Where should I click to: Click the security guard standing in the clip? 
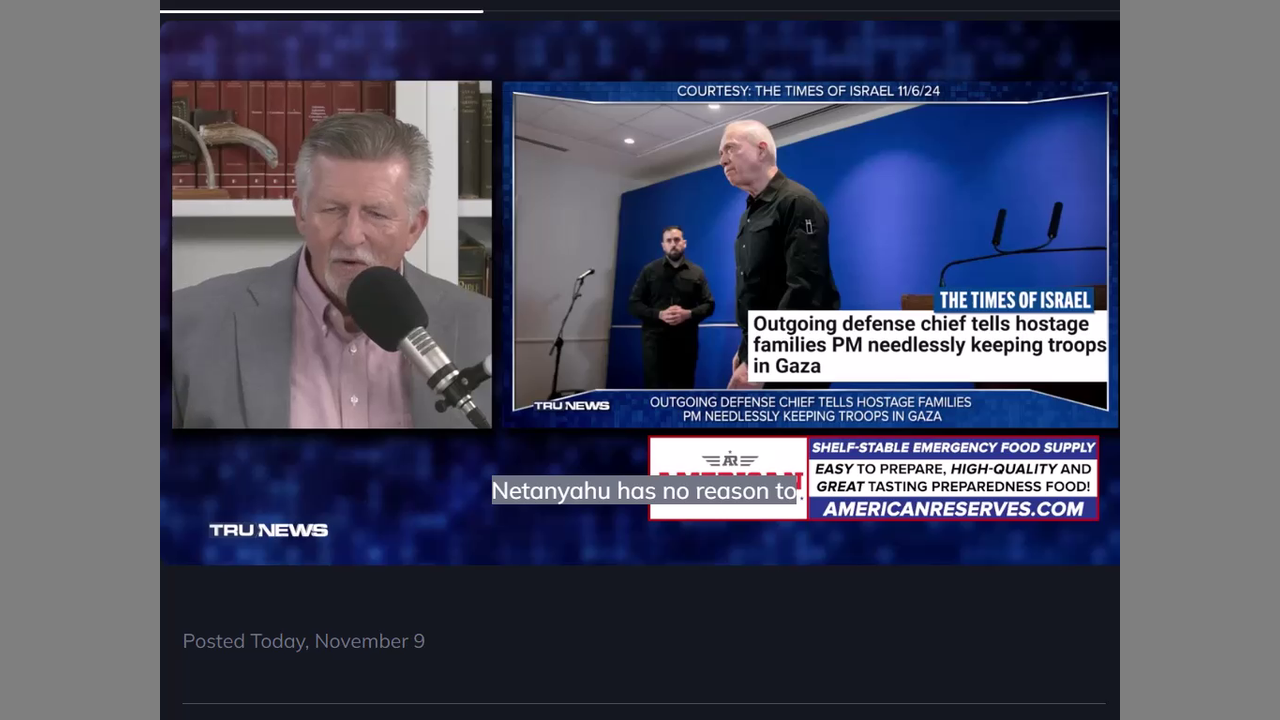(671, 300)
